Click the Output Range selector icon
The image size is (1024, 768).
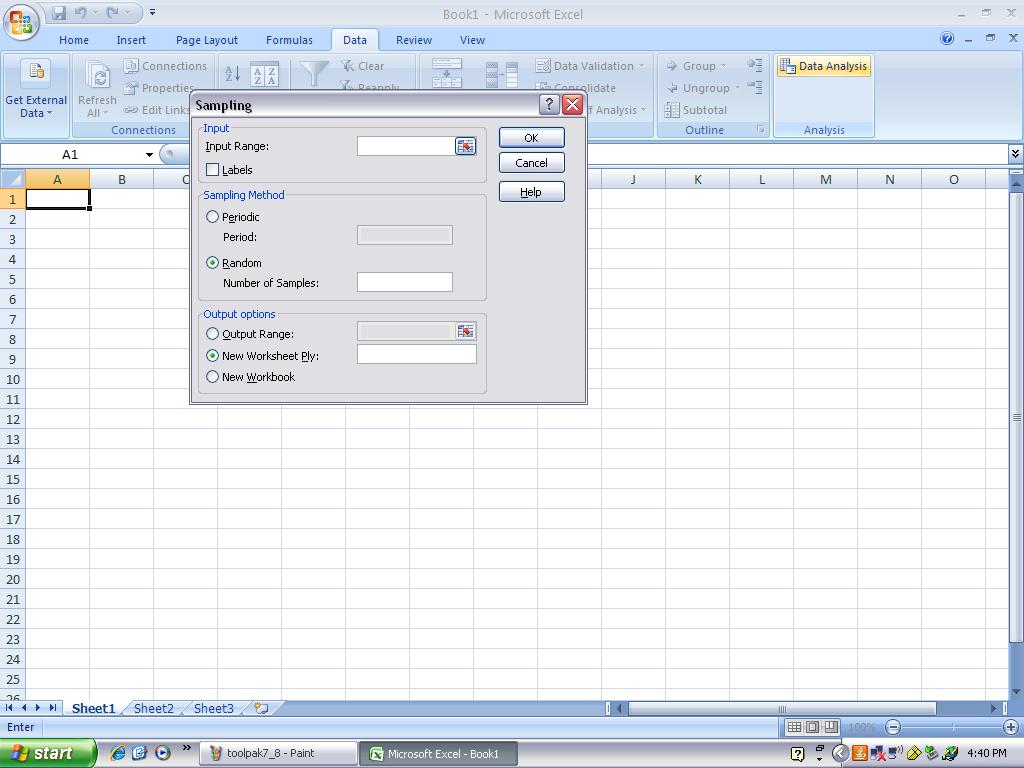pyautogui.click(x=465, y=331)
